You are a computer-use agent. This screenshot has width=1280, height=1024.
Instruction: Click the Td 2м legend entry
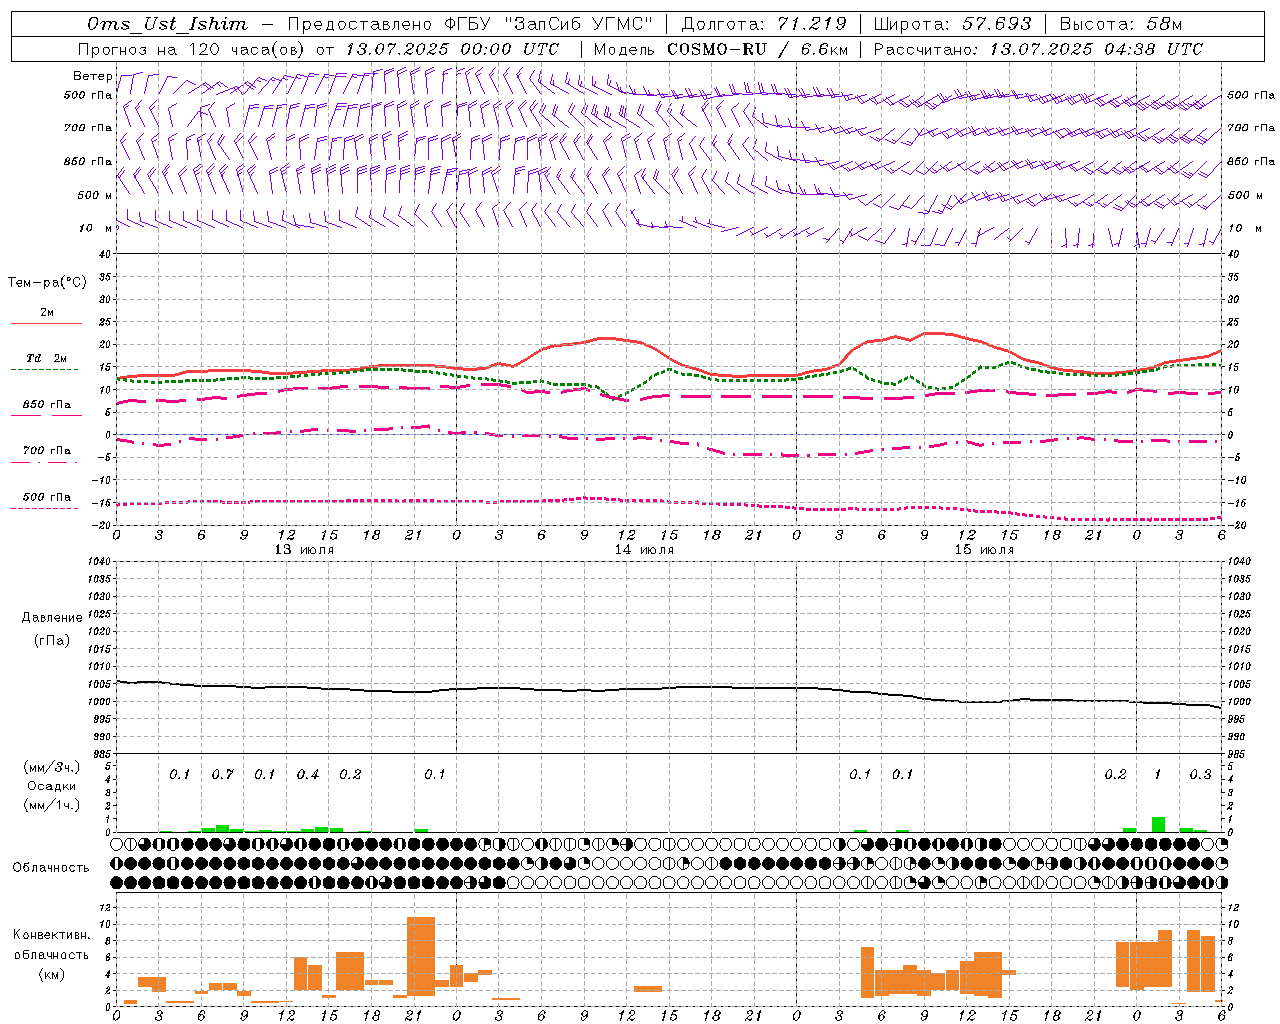47,358
